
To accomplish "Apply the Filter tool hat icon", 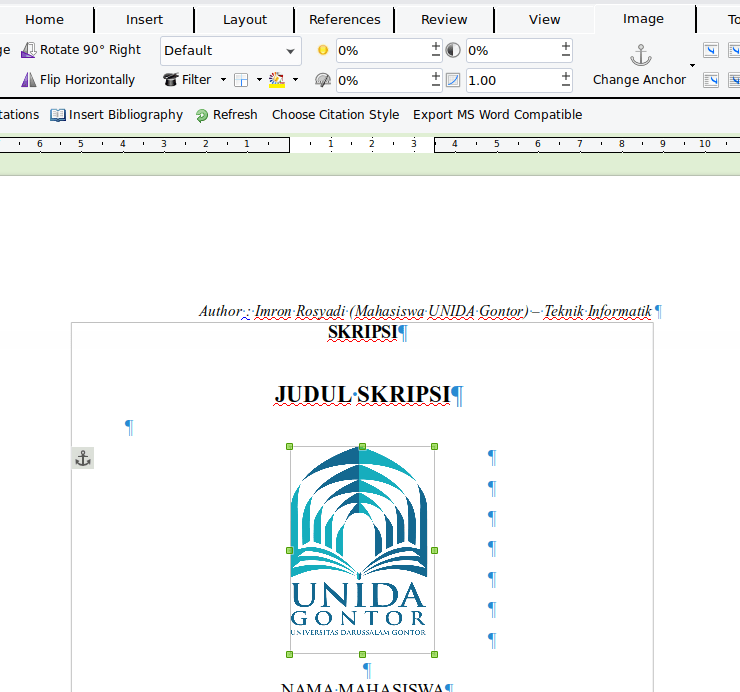I will [170, 80].
